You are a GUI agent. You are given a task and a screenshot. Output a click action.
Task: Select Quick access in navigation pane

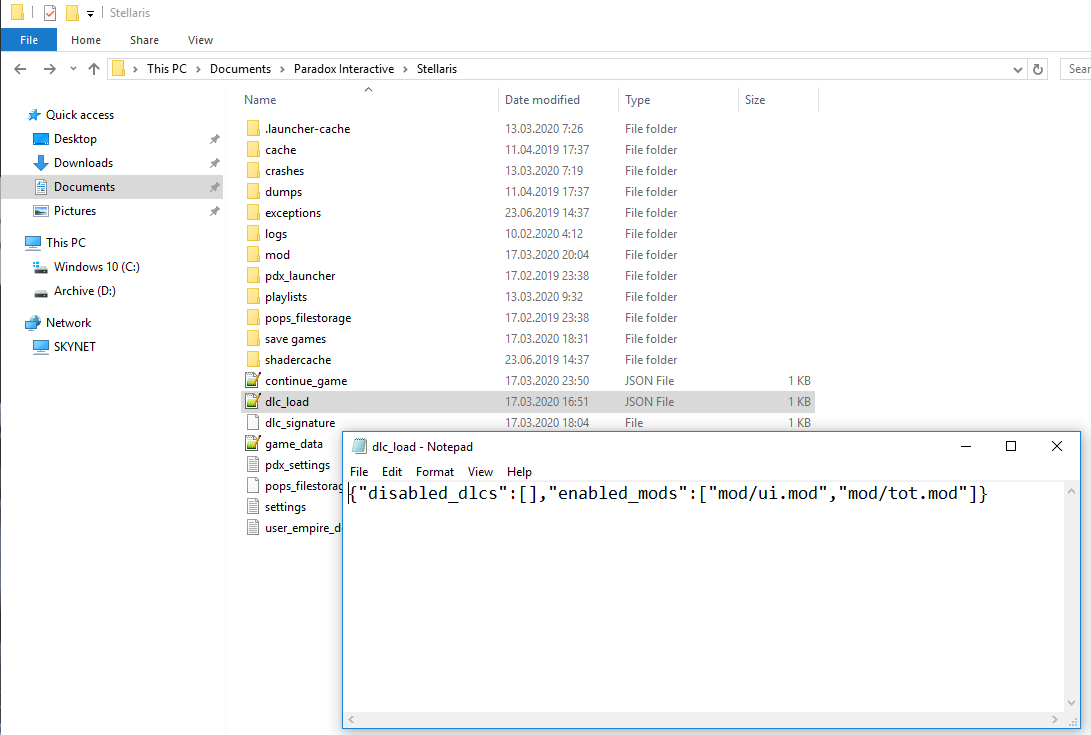[x=79, y=115]
